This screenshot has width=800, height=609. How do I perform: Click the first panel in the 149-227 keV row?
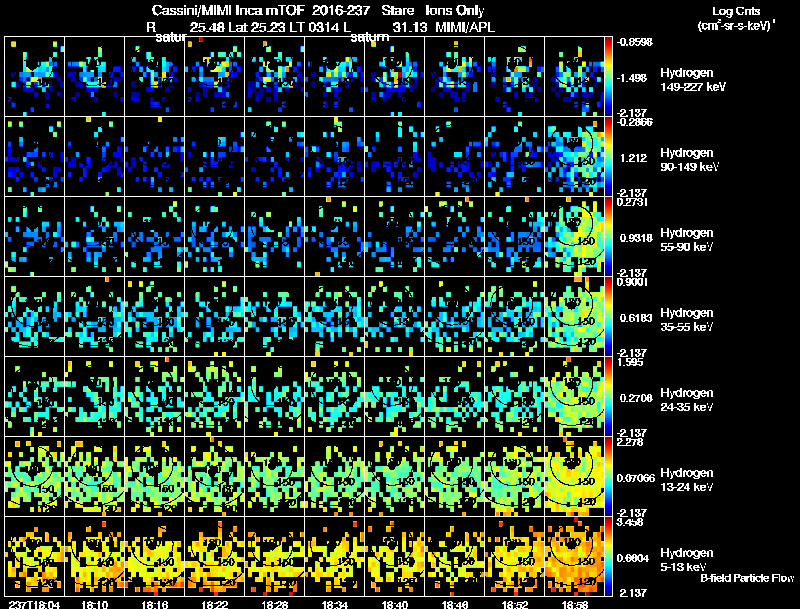coord(35,76)
